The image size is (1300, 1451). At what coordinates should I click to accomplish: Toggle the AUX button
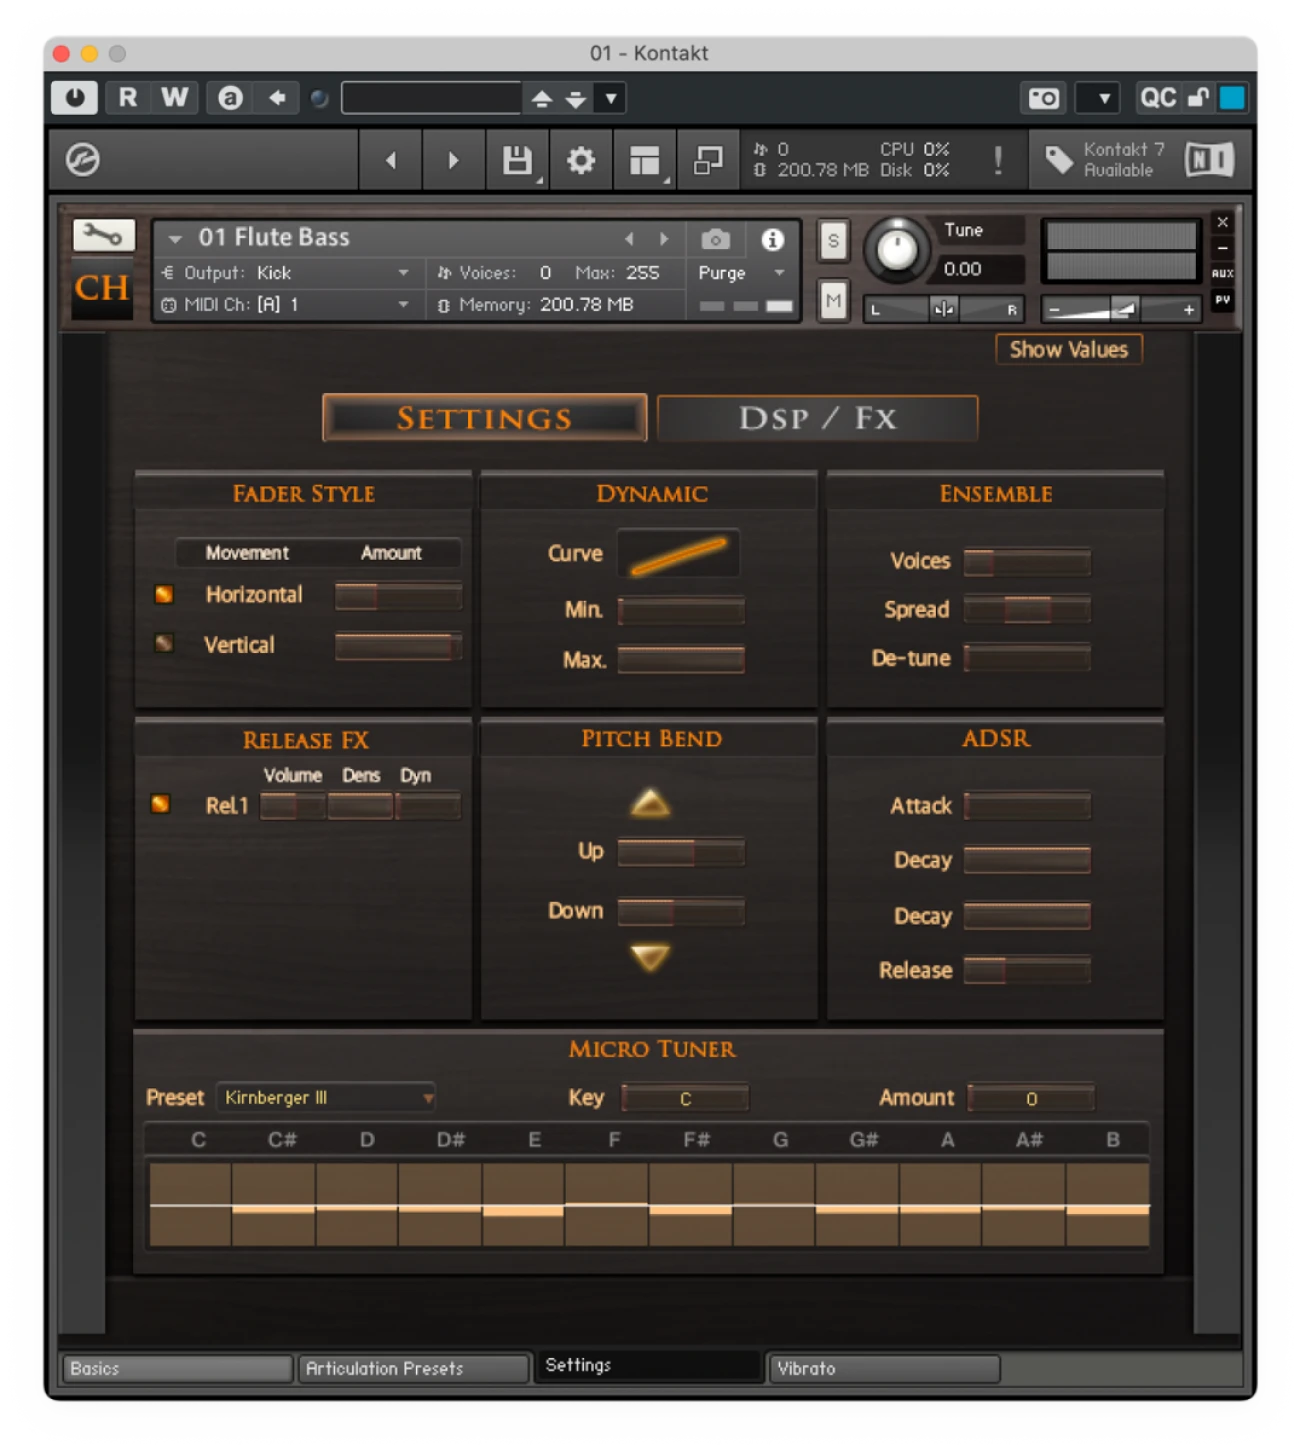(x=1222, y=273)
